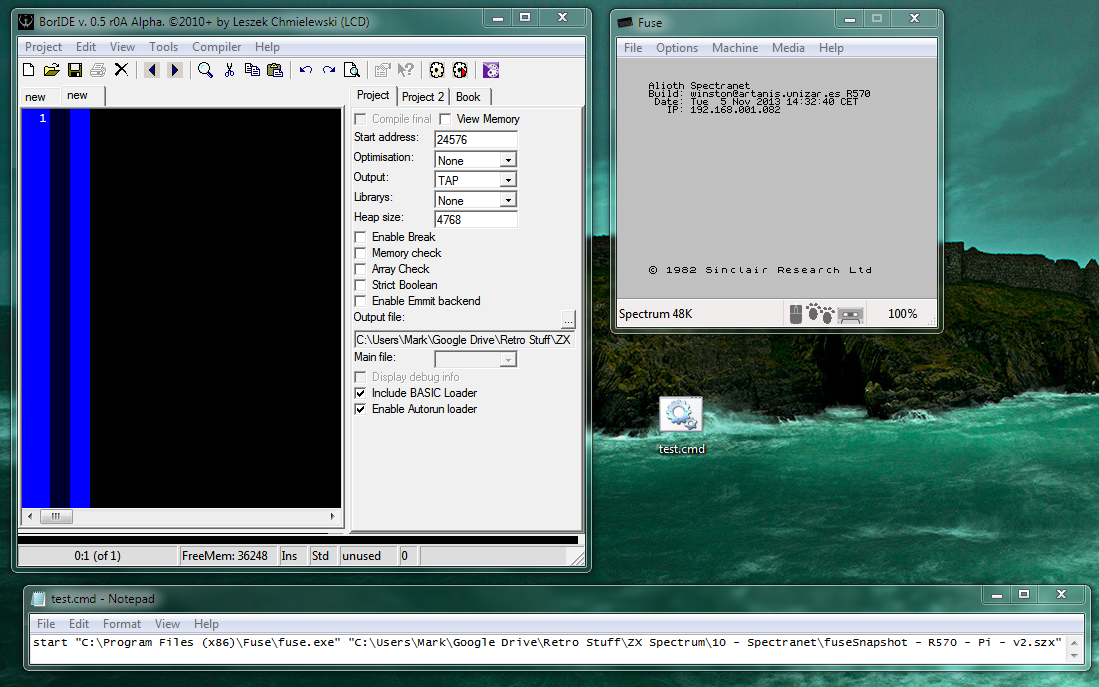Switch to the Project 2 tab

coord(423,97)
